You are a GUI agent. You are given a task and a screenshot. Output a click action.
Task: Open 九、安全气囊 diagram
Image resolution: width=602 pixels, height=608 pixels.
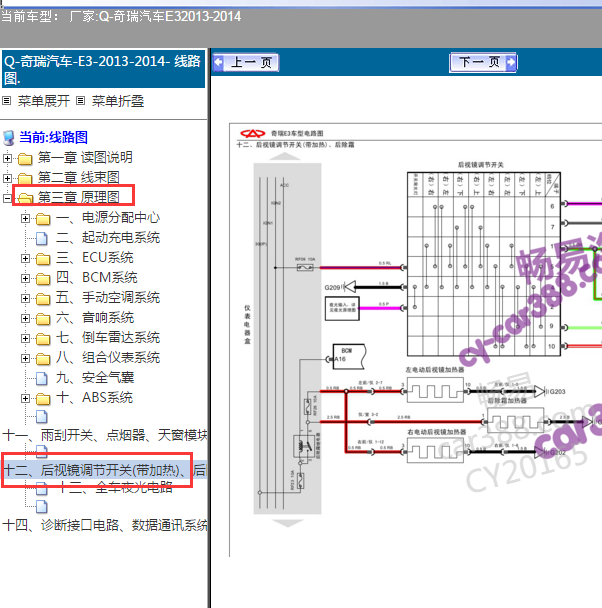click(95, 378)
